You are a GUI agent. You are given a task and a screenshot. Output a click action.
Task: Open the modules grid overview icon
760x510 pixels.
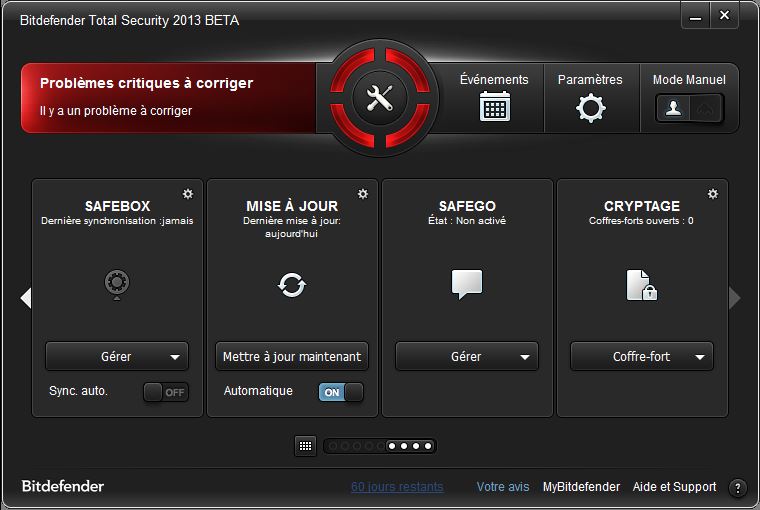pyautogui.click(x=305, y=446)
